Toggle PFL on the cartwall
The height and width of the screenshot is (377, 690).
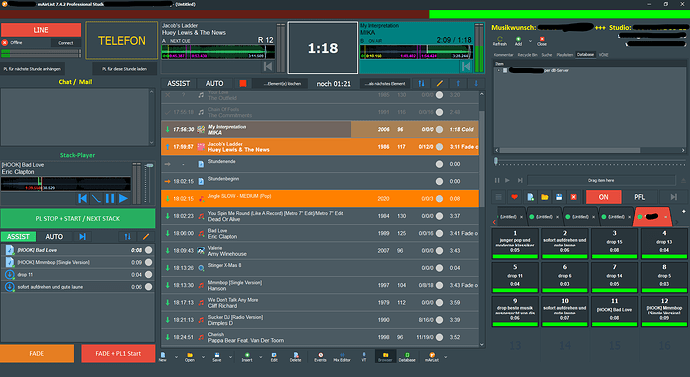click(x=639, y=197)
